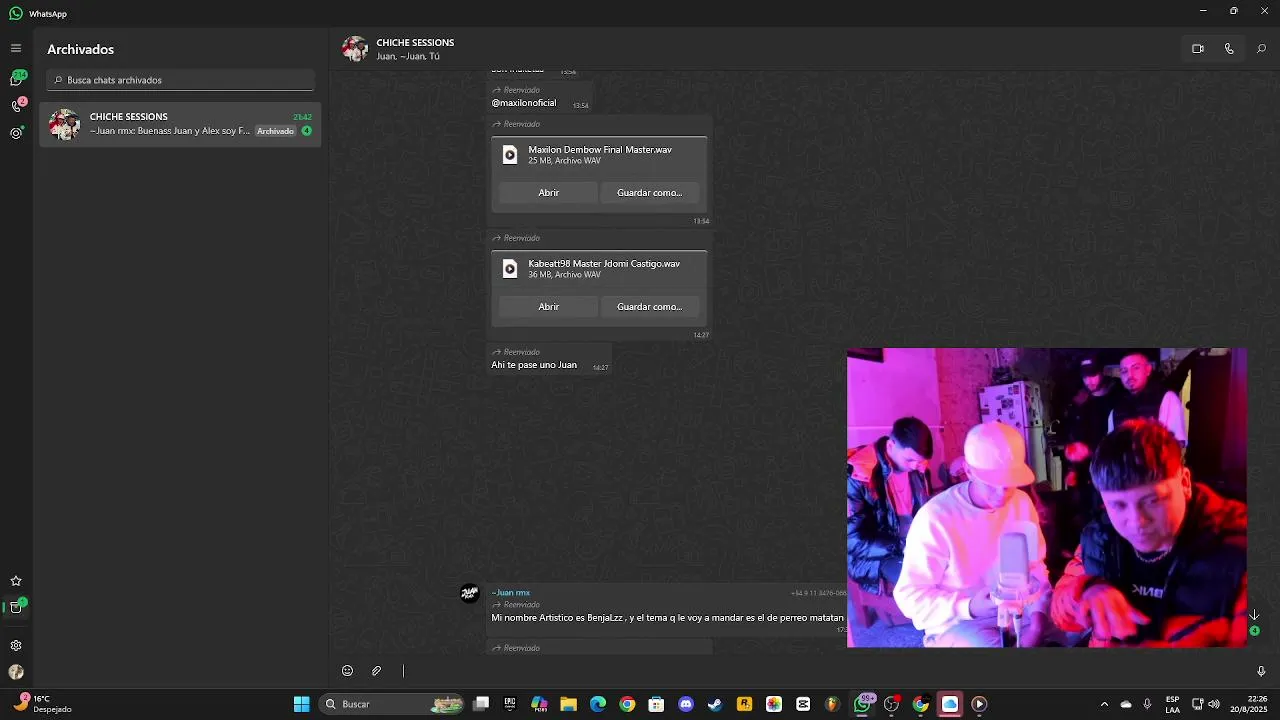1280x720 pixels.
Task: Open the CHICHE SESSIONS group avatar in header
Action: click(x=355, y=49)
